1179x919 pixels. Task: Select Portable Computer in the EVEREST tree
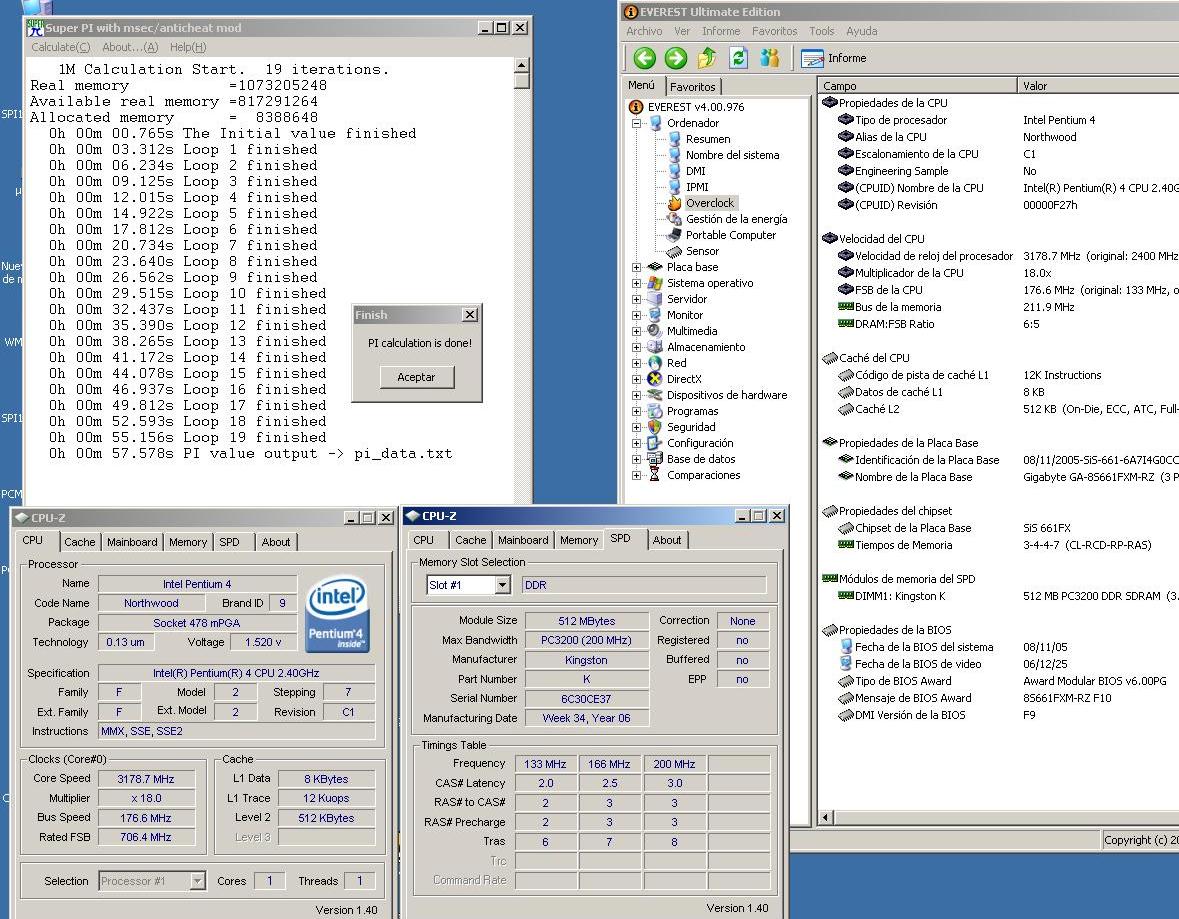tap(730, 235)
